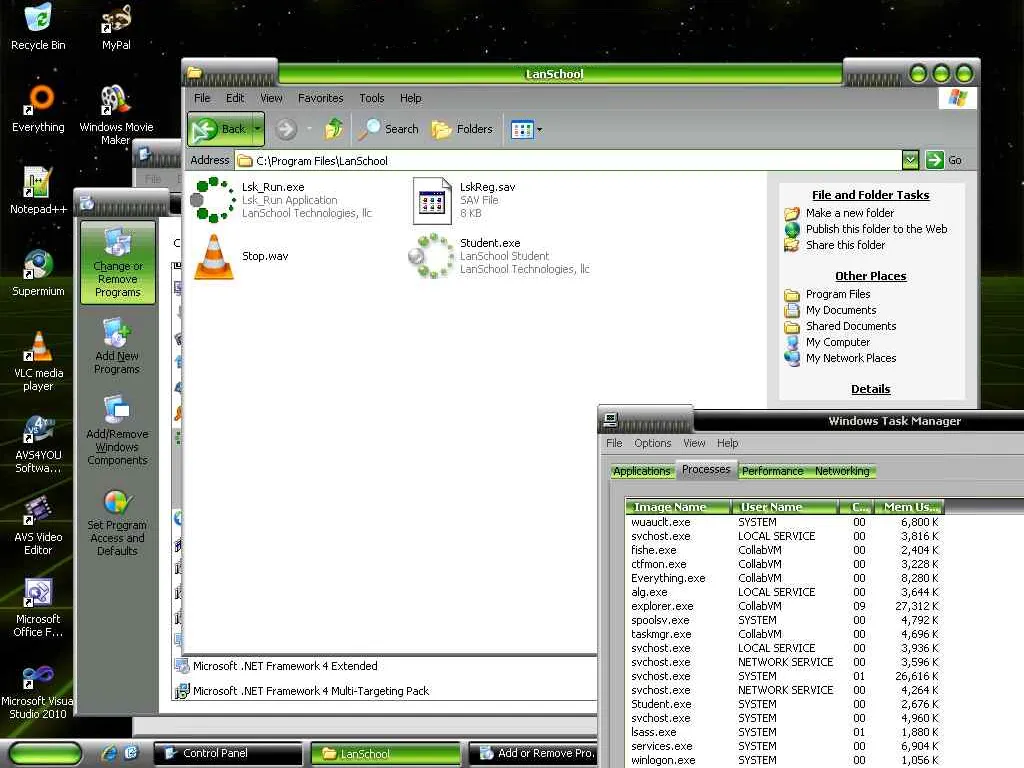Launch the Everything search shortcut
The width and height of the screenshot is (1024, 768).
point(38,108)
